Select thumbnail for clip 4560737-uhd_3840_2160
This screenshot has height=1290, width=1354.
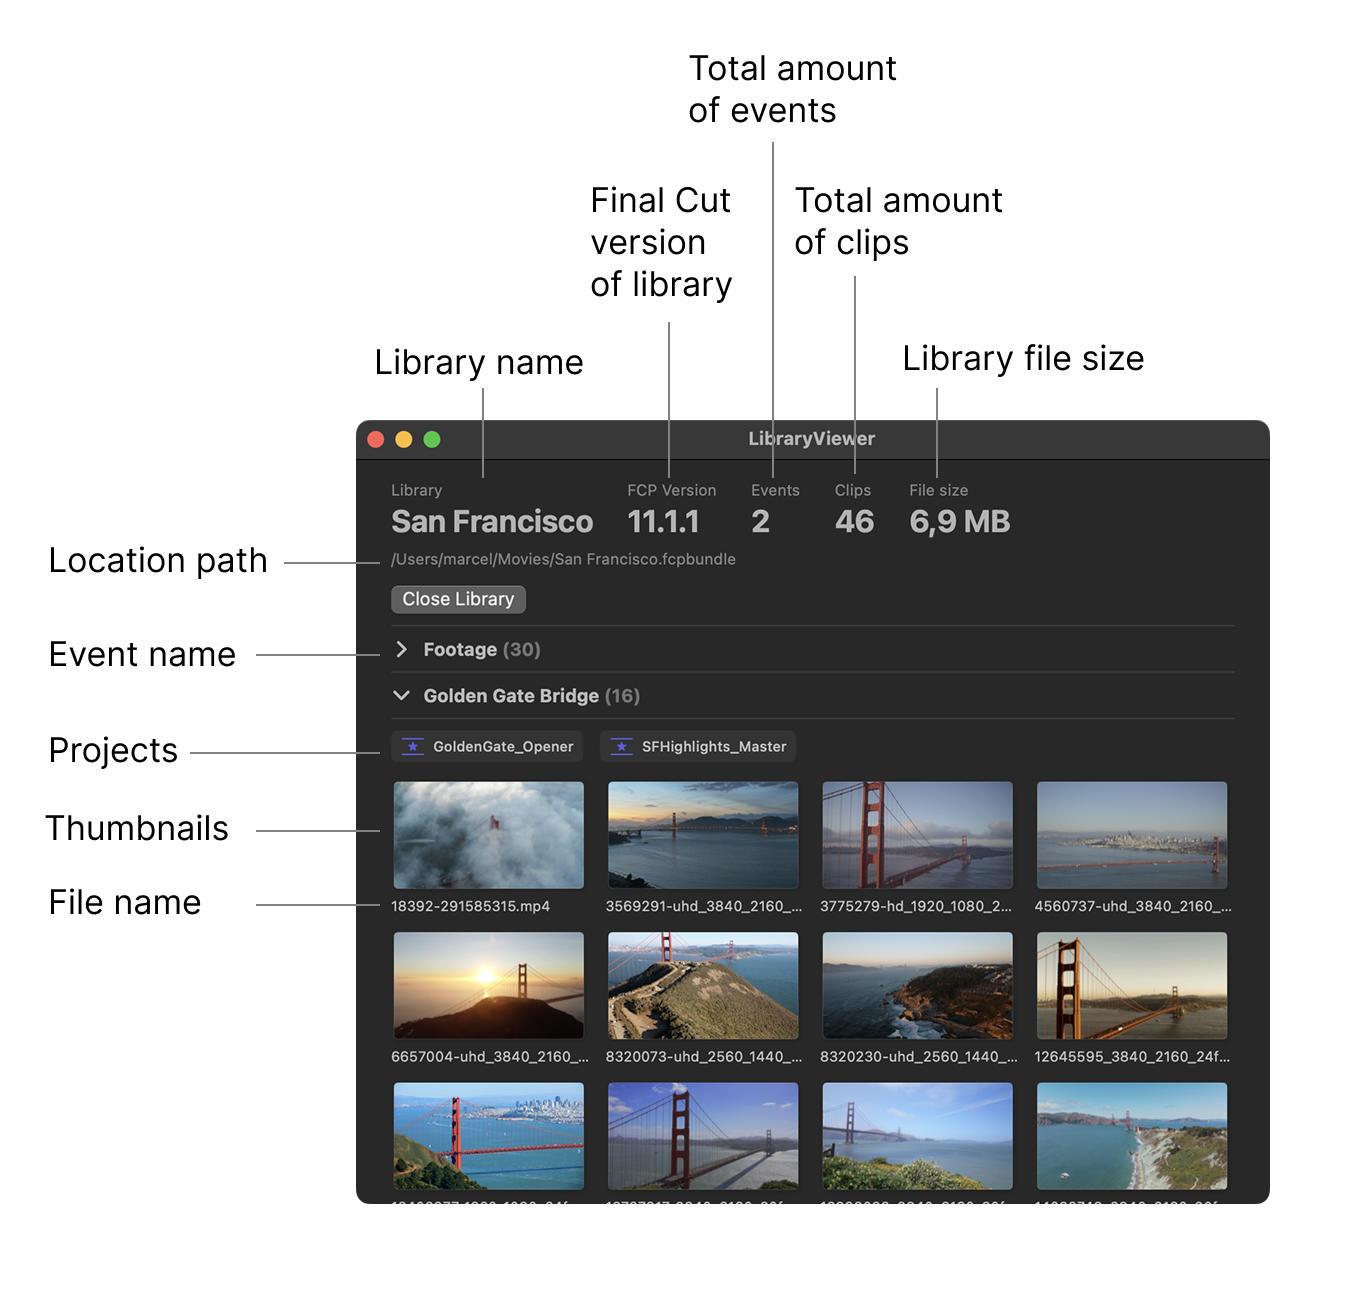1131,835
